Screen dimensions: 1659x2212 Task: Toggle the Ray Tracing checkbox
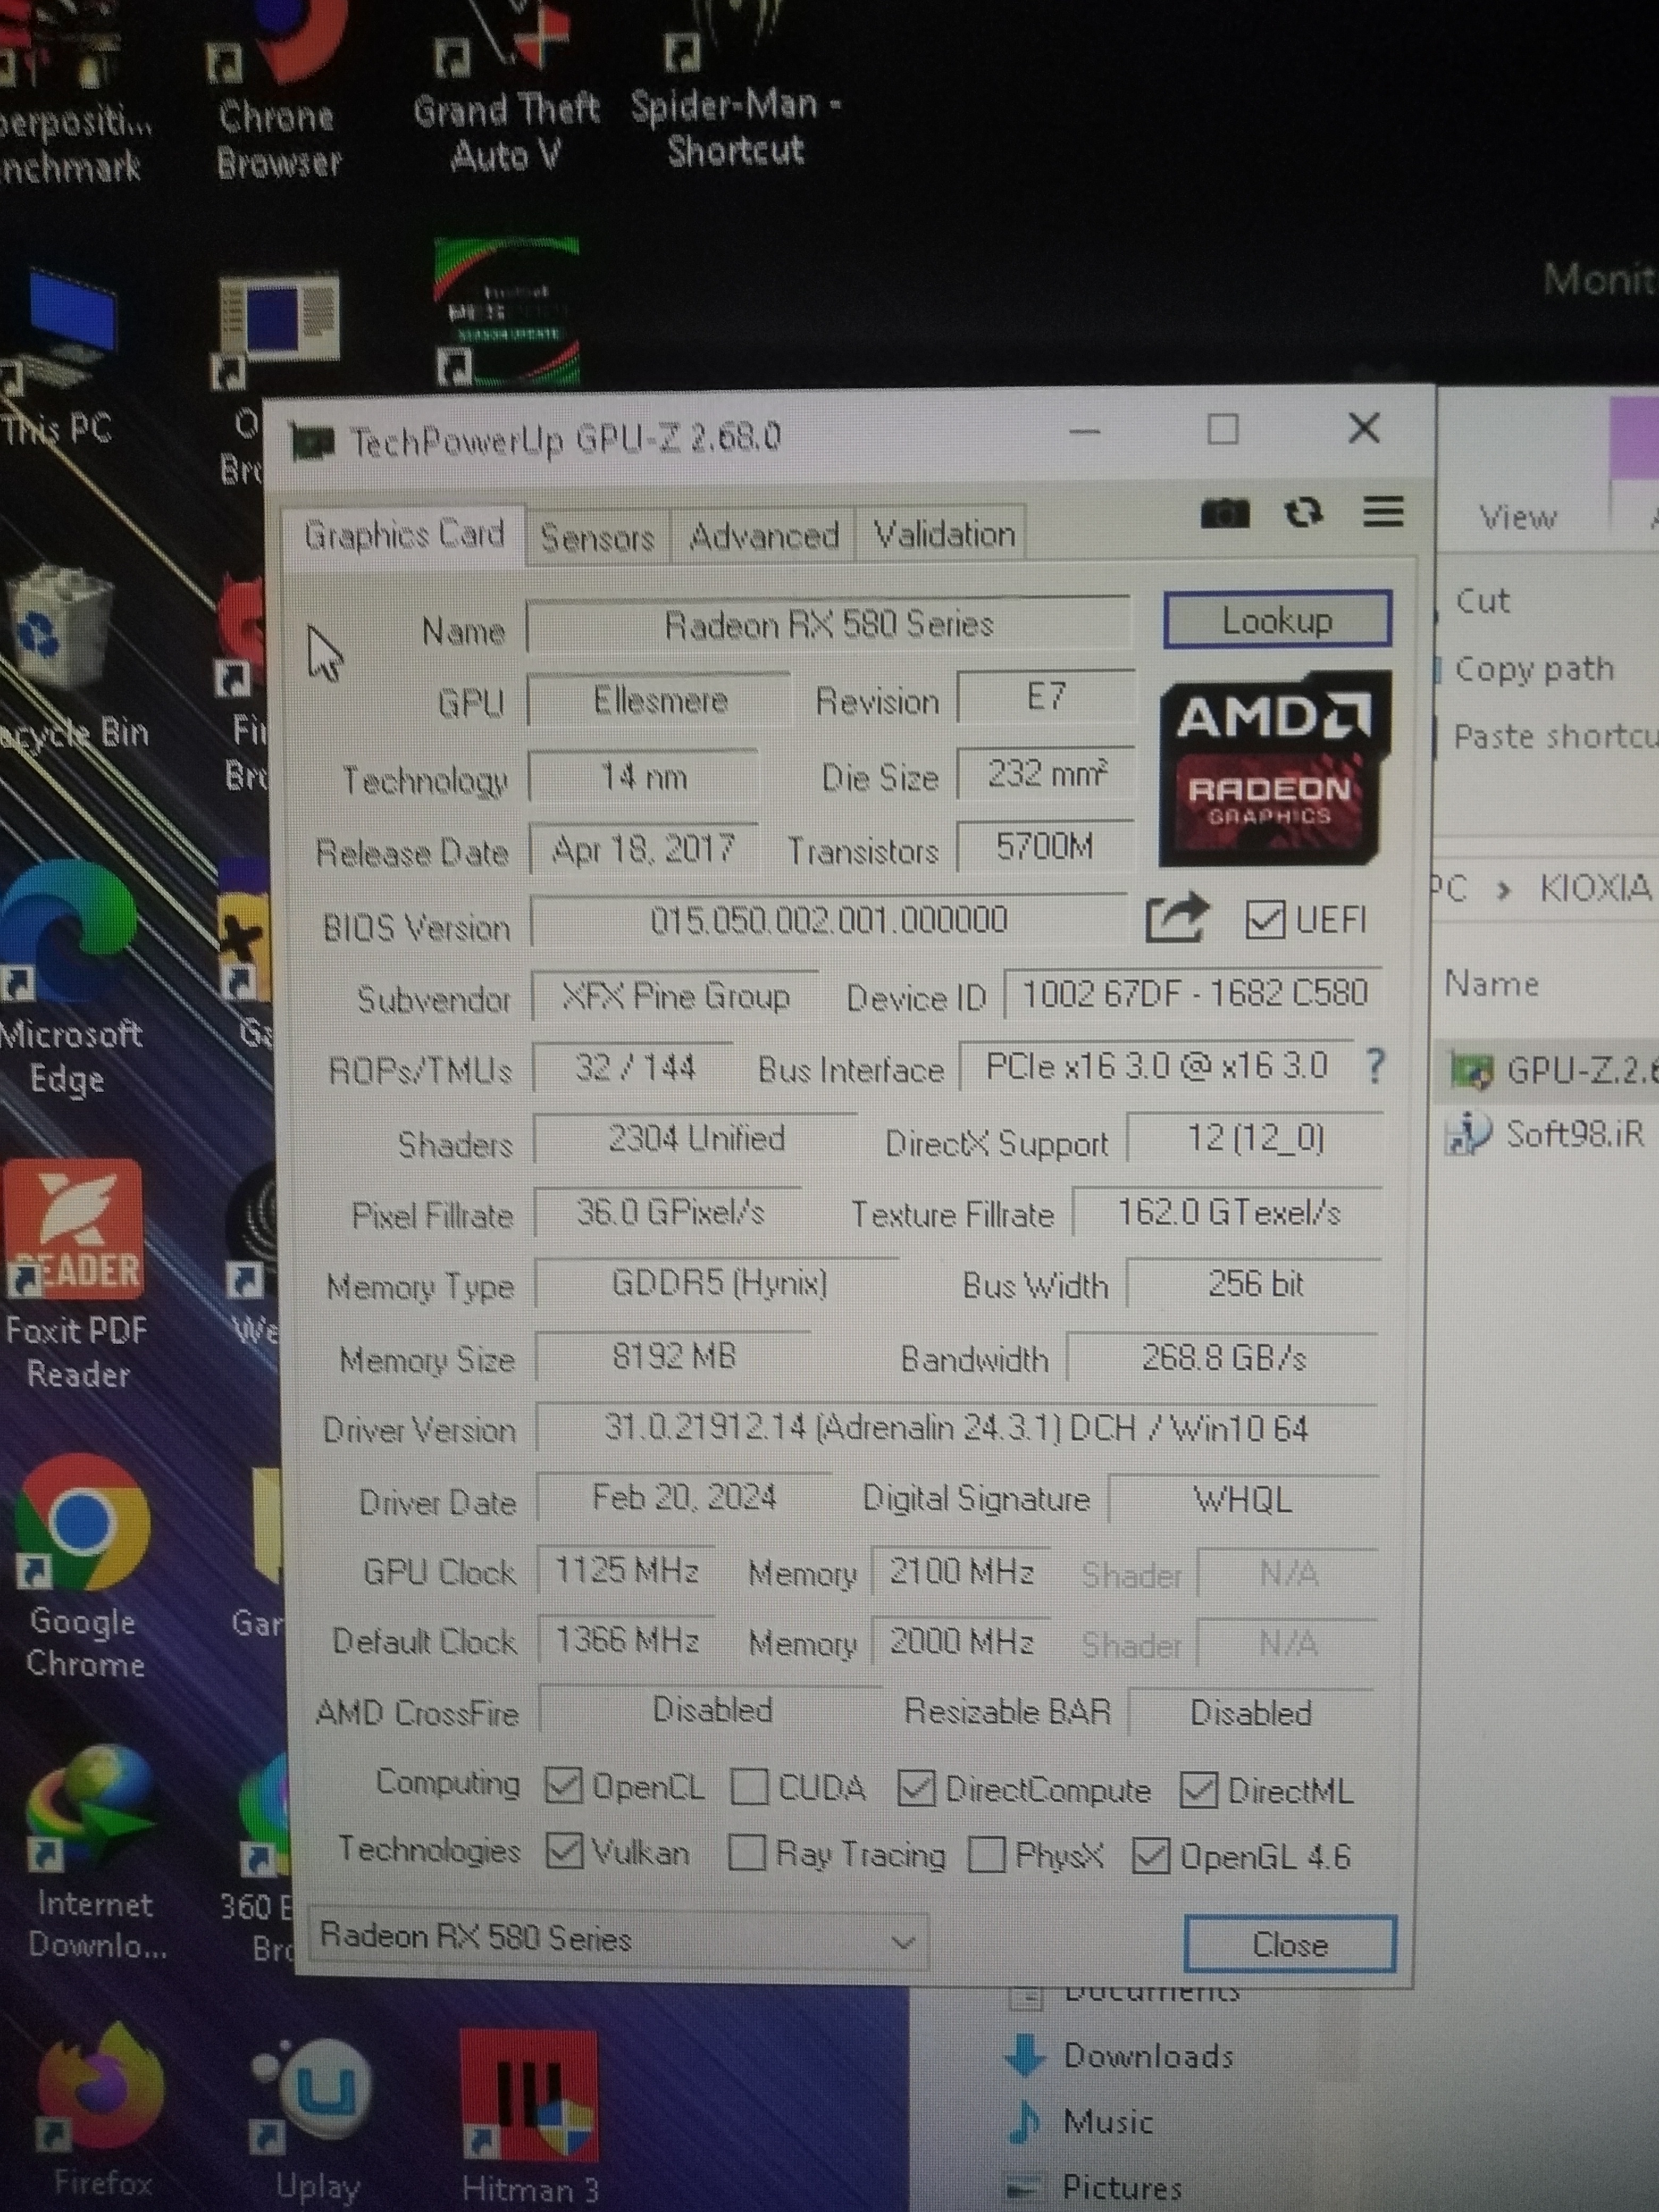(x=747, y=1852)
